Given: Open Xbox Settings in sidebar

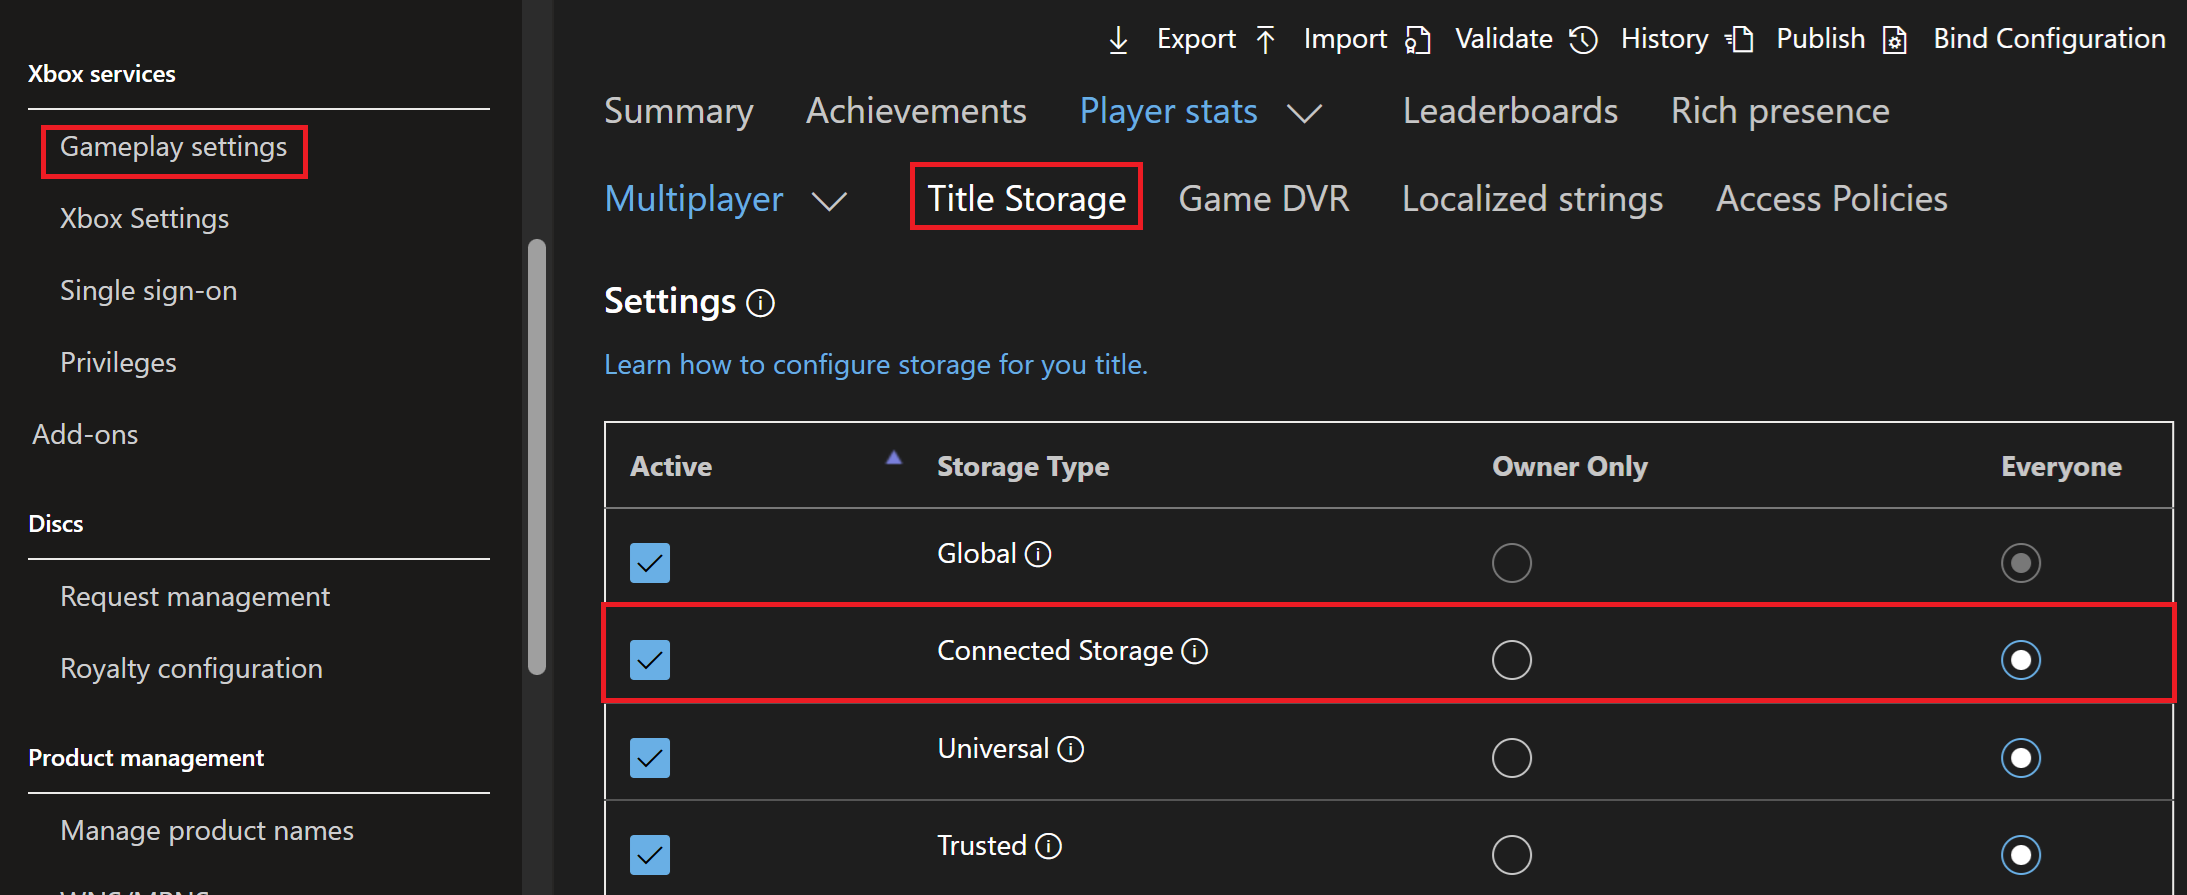Looking at the screenshot, I should coord(145,219).
